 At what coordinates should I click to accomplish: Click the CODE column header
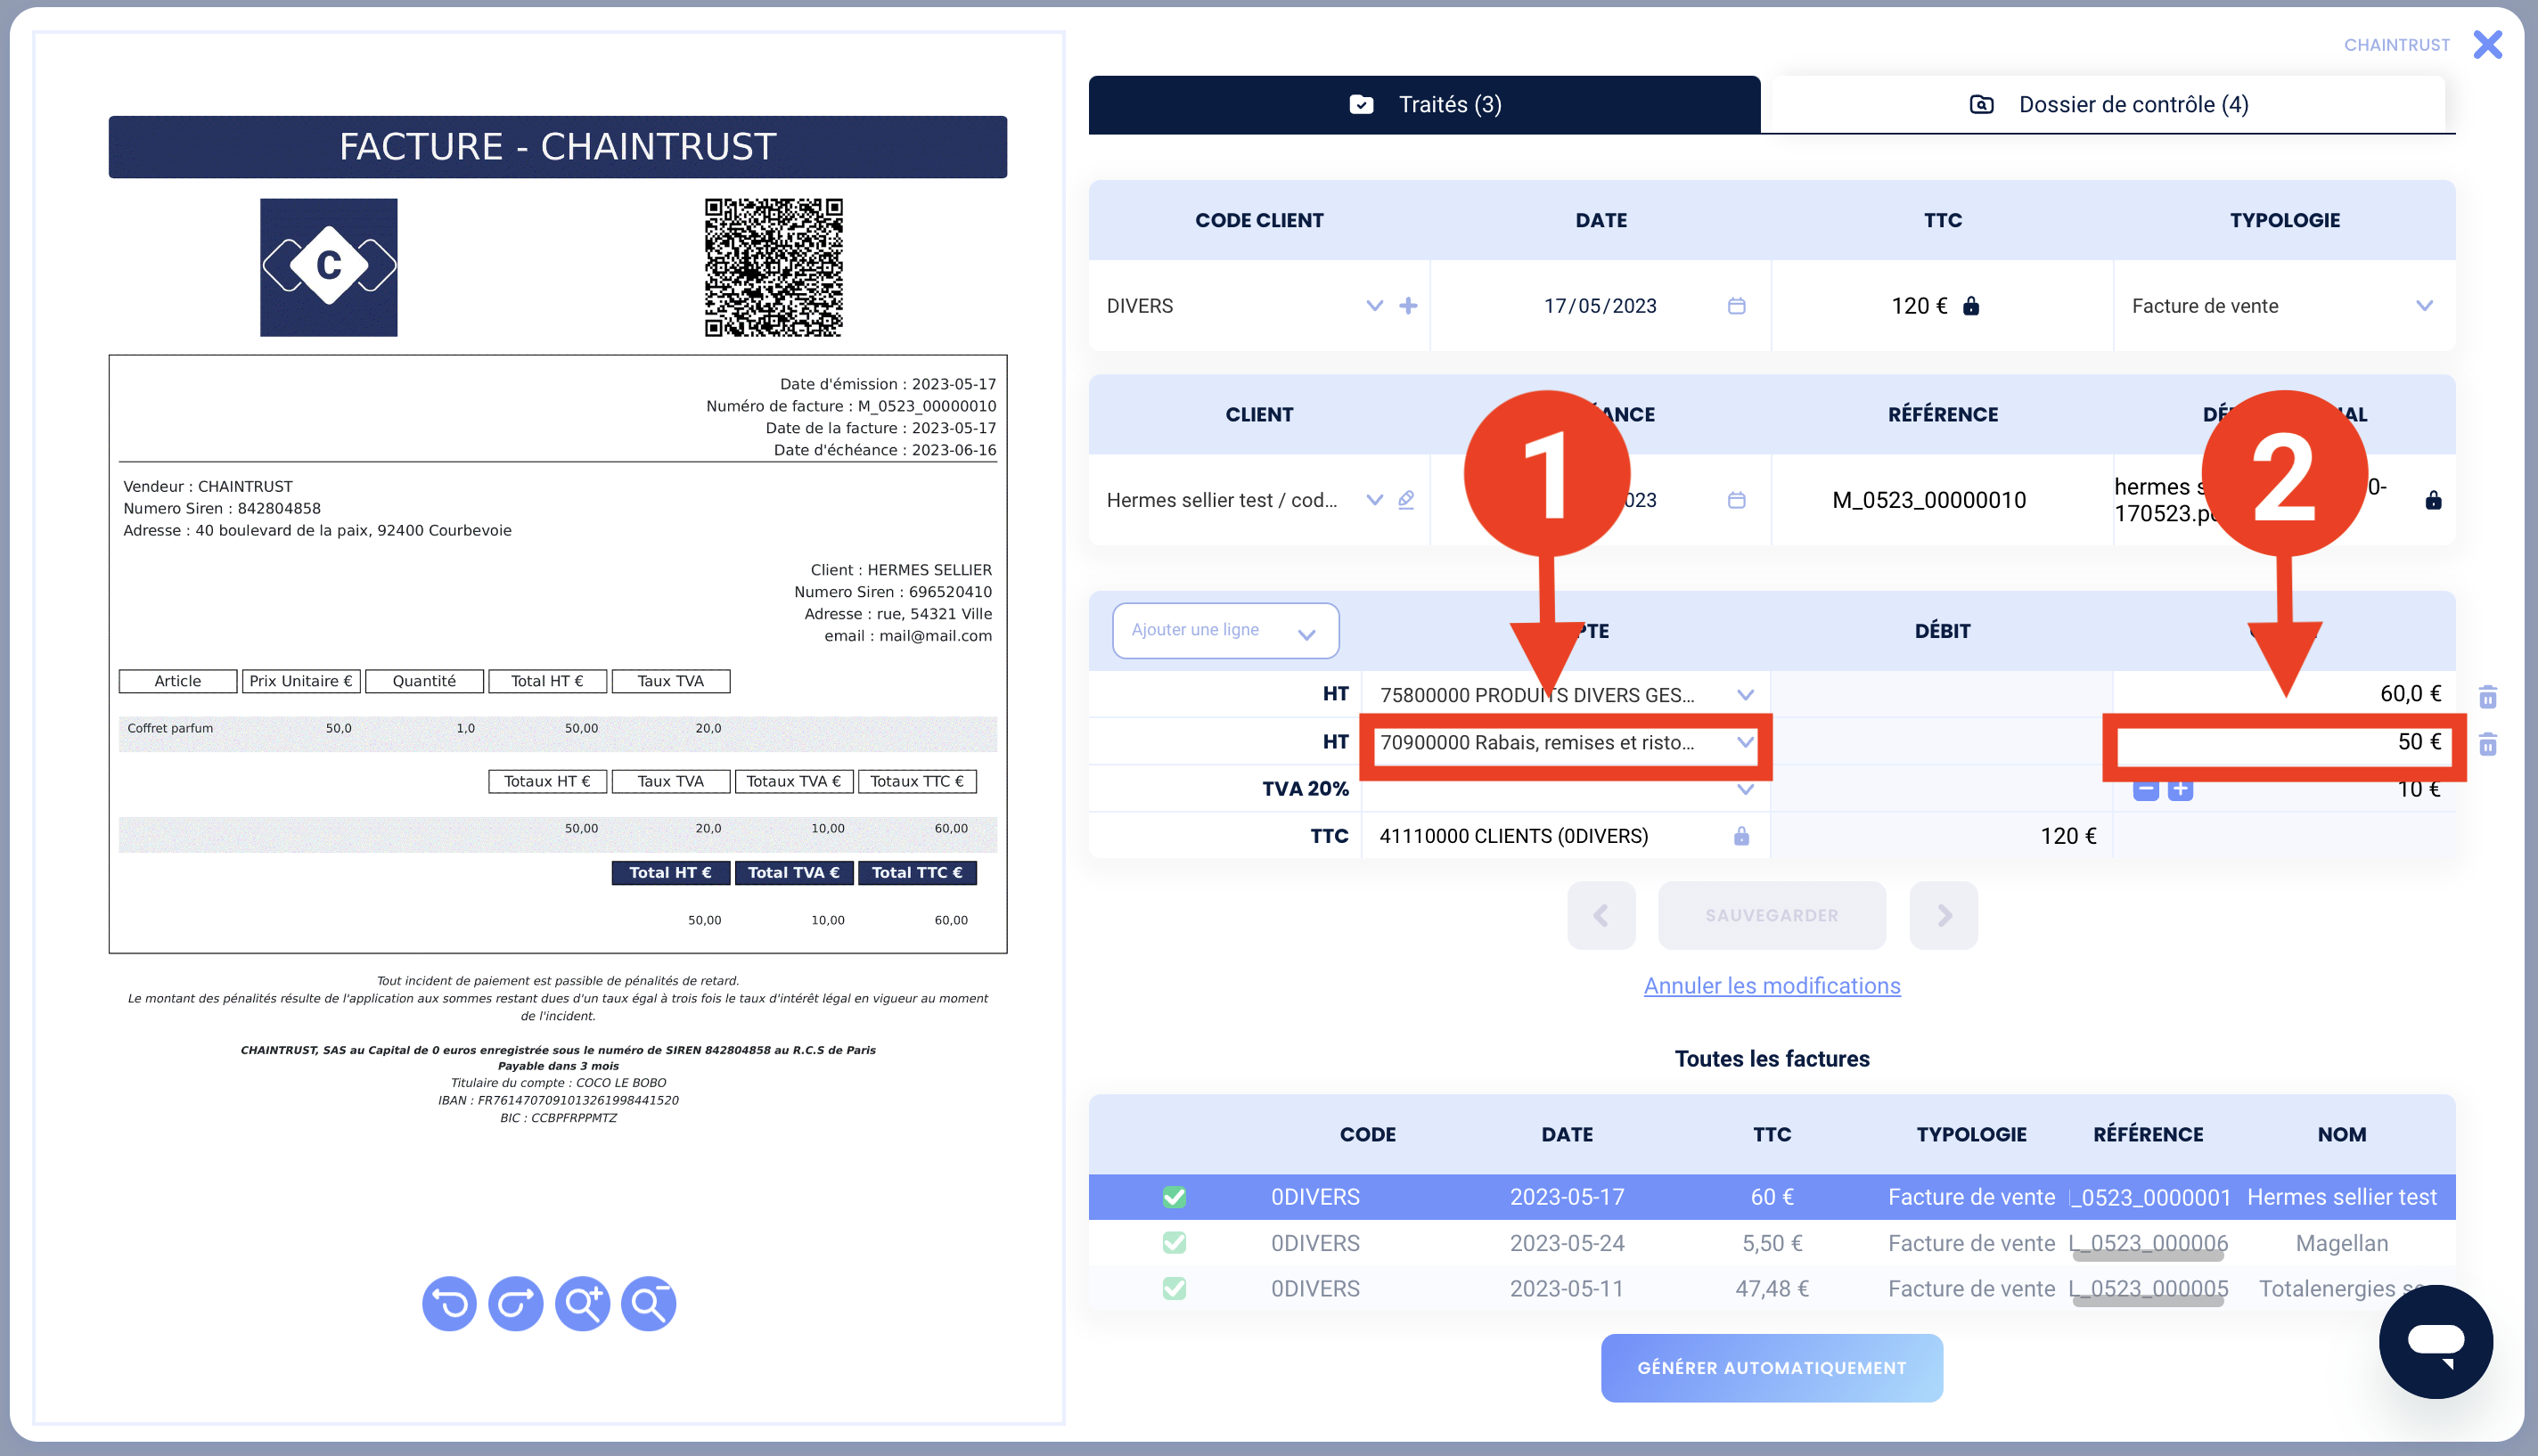pos(1367,1135)
